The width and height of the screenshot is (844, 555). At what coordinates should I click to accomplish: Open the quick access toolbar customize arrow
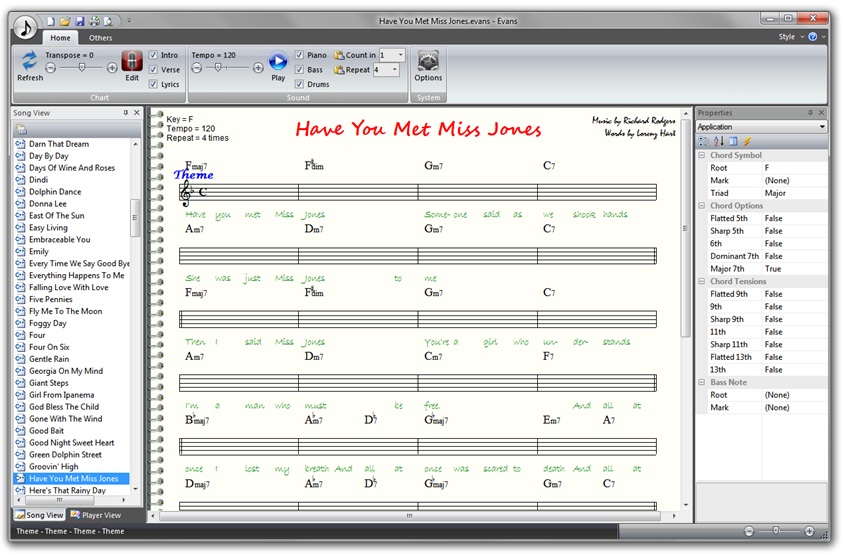coord(129,22)
